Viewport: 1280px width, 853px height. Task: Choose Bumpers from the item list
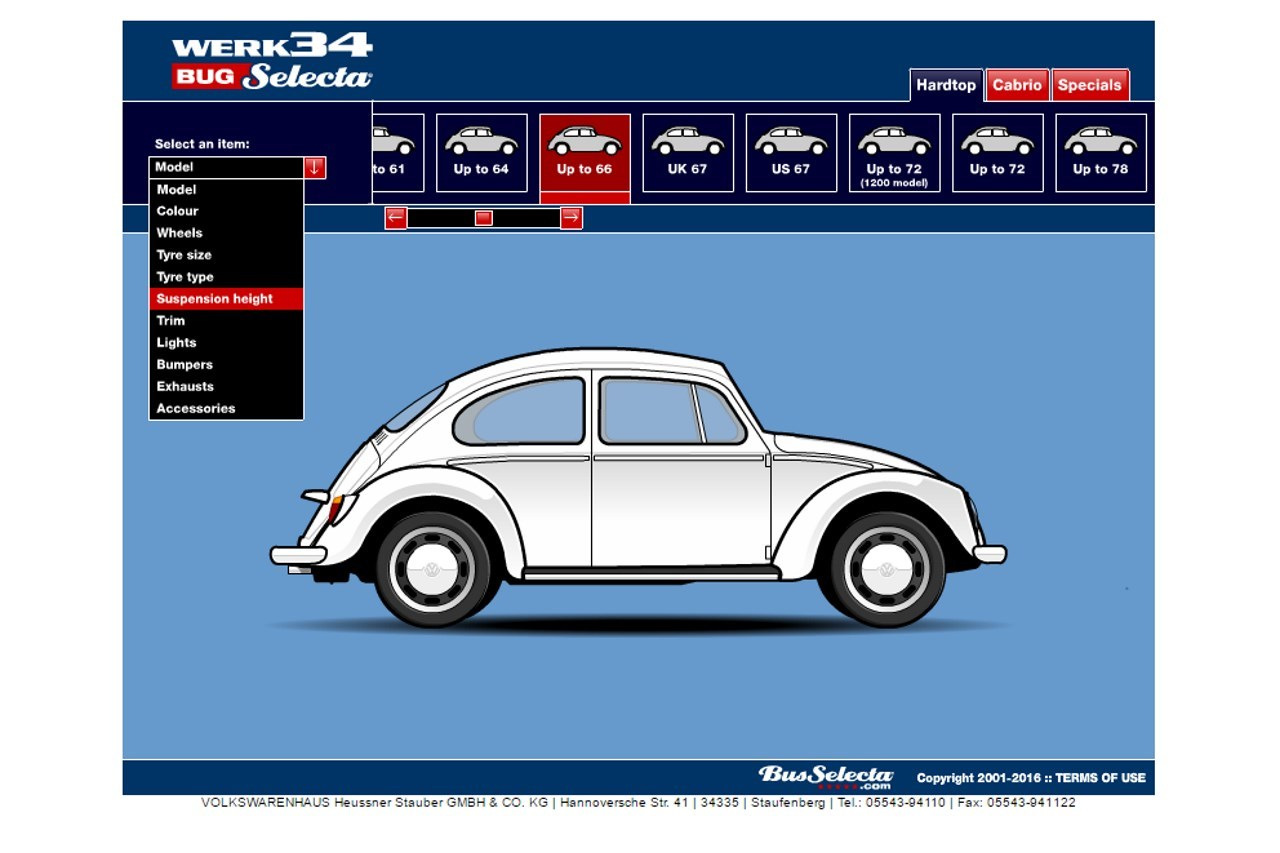[x=226, y=365]
